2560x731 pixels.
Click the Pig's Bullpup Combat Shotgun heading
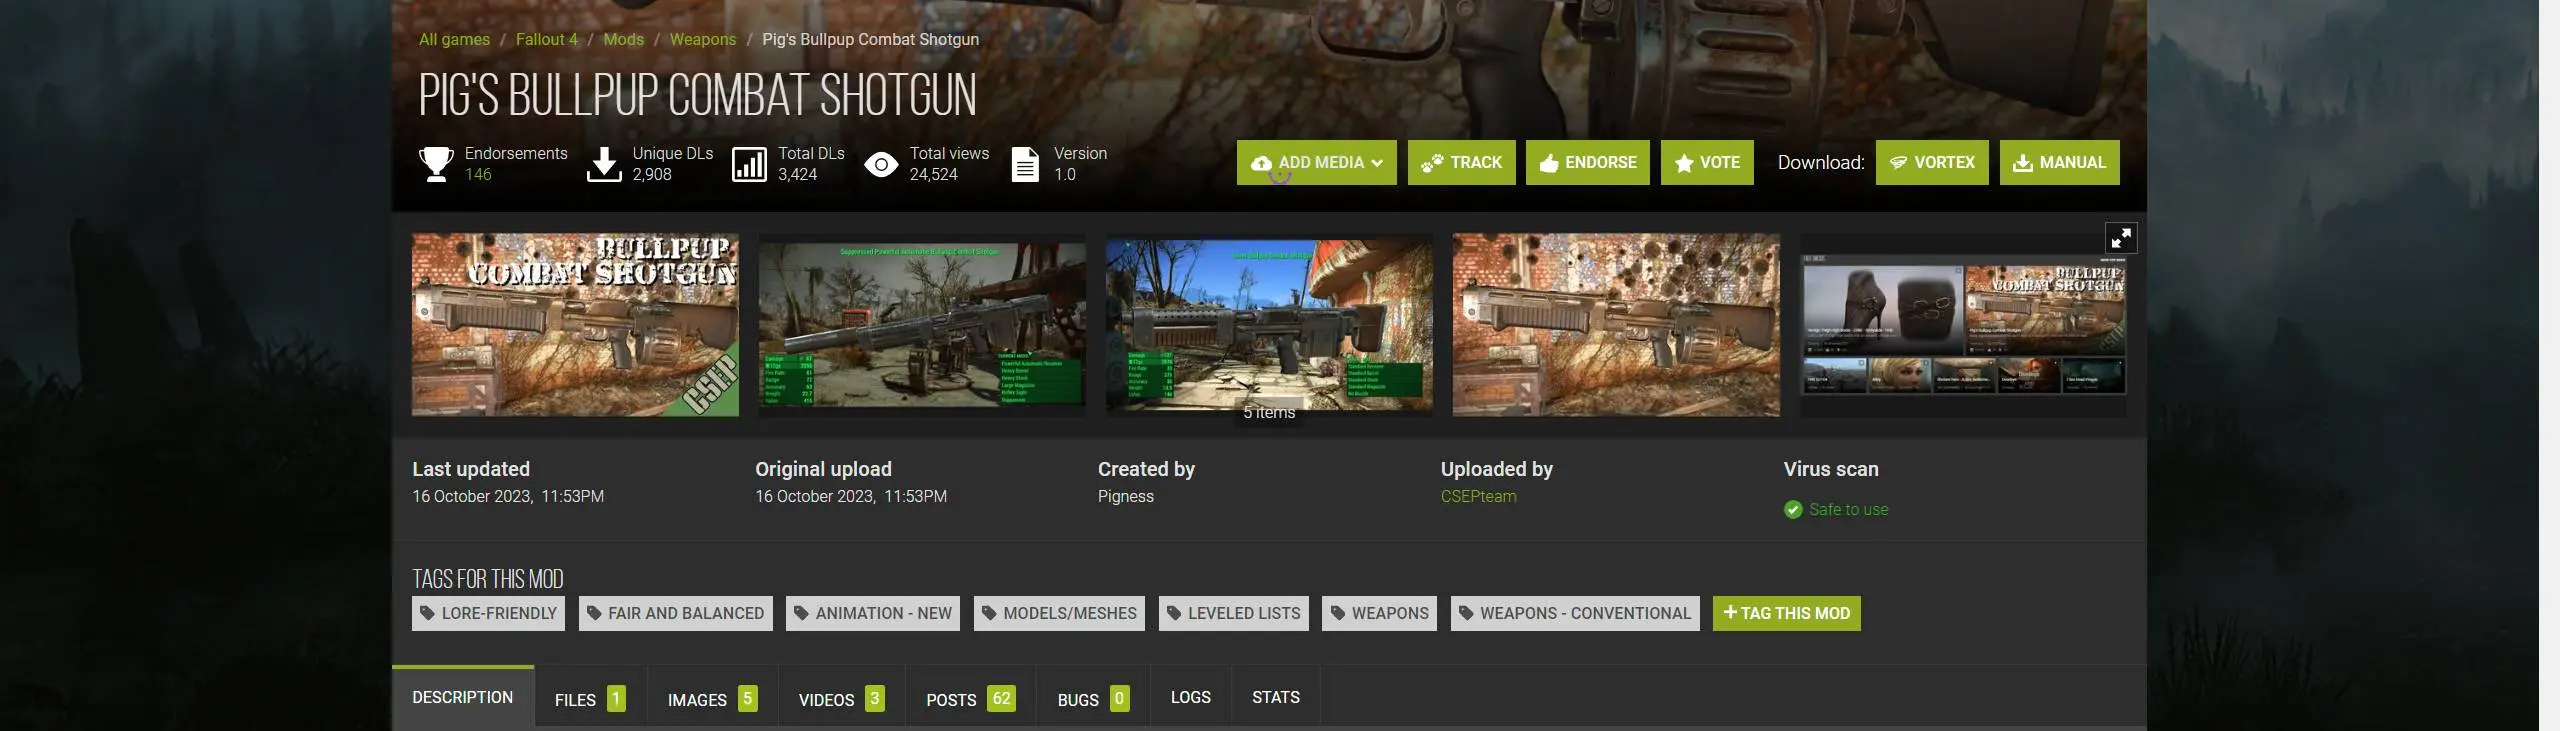pyautogui.click(x=697, y=96)
